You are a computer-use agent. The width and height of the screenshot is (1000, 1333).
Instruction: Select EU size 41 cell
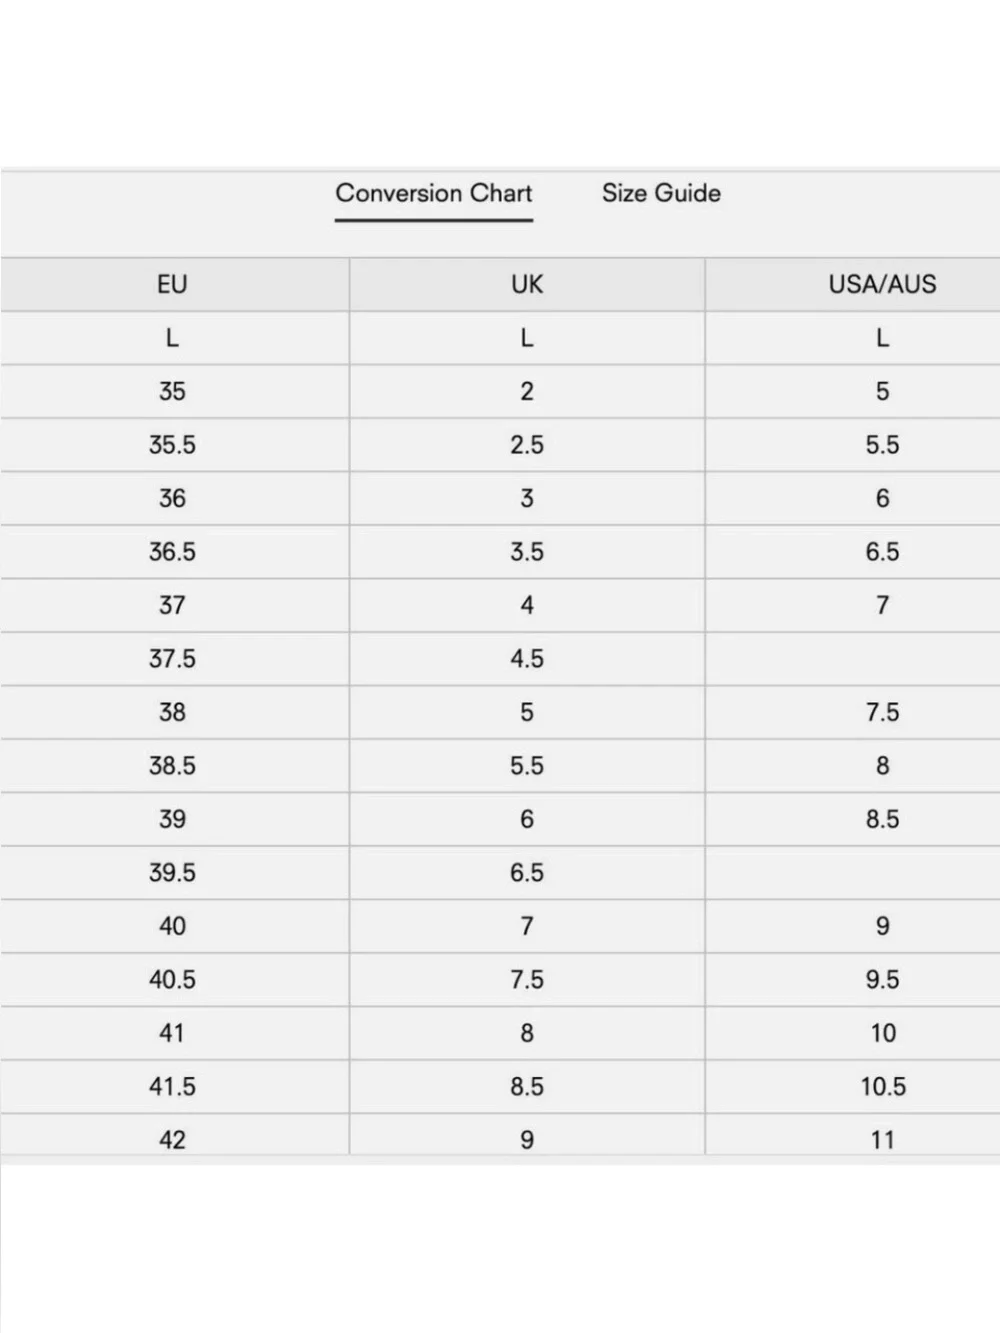click(x=174, y=1034)
